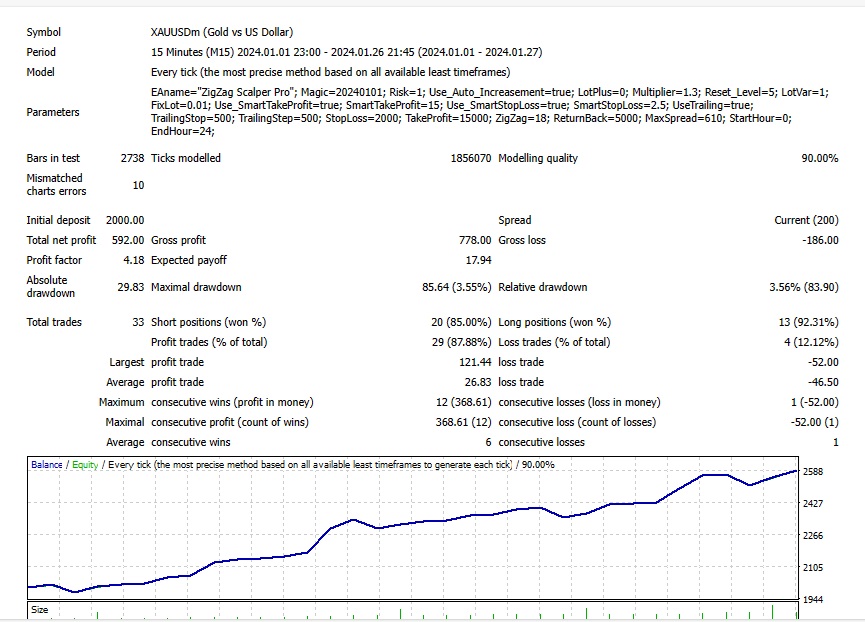Click the consecutive wins value 12 (368.61)

click(x=463, y=403)
